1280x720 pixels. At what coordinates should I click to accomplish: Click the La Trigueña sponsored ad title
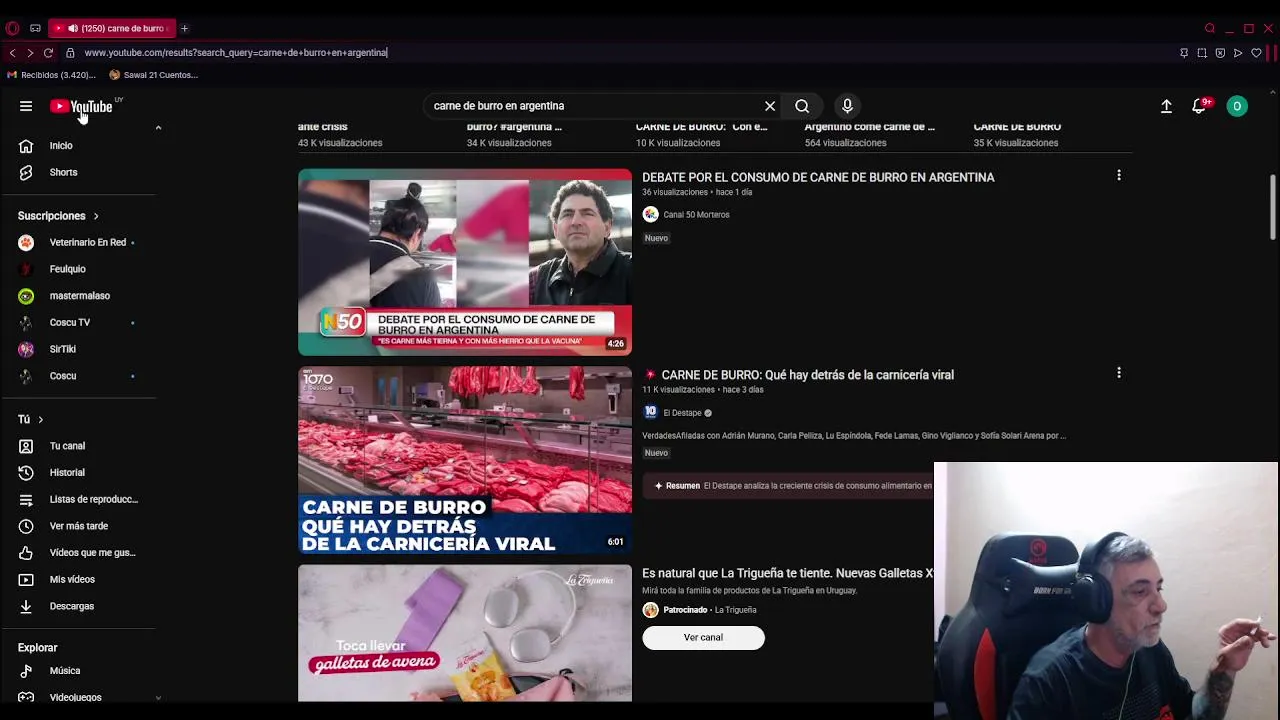tap(788, 573)
